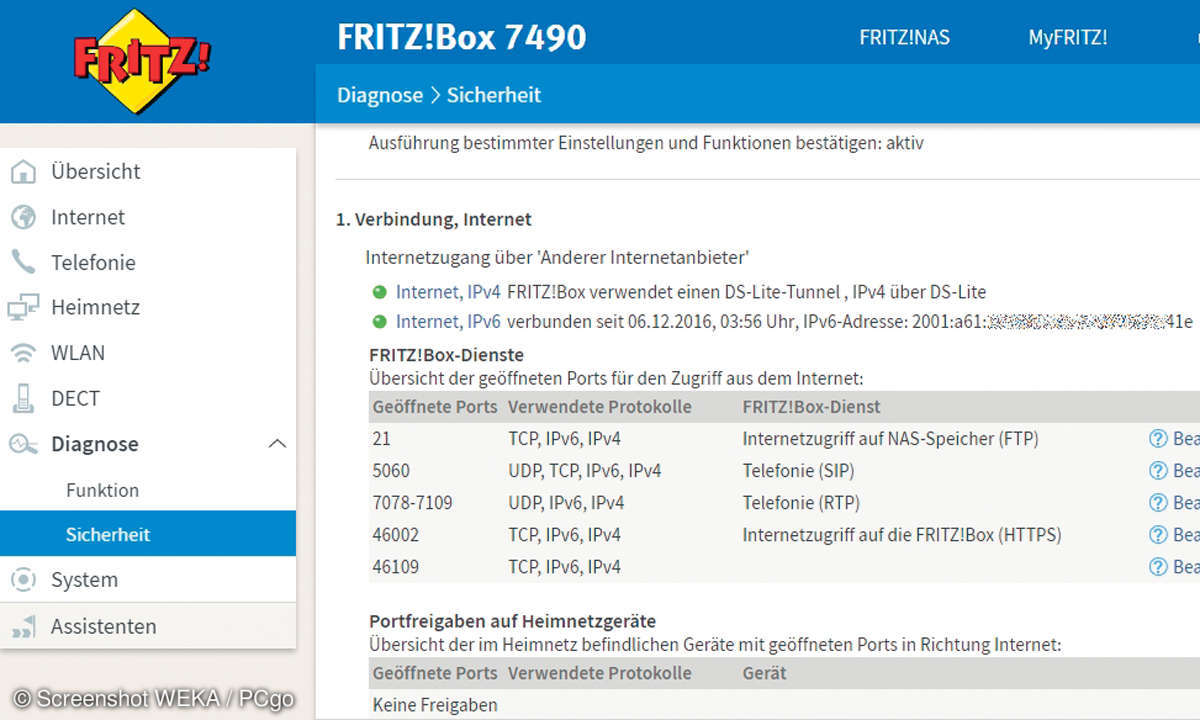
Task: Collapse the Diagnose menu chevron
Action: coord(278,444)
